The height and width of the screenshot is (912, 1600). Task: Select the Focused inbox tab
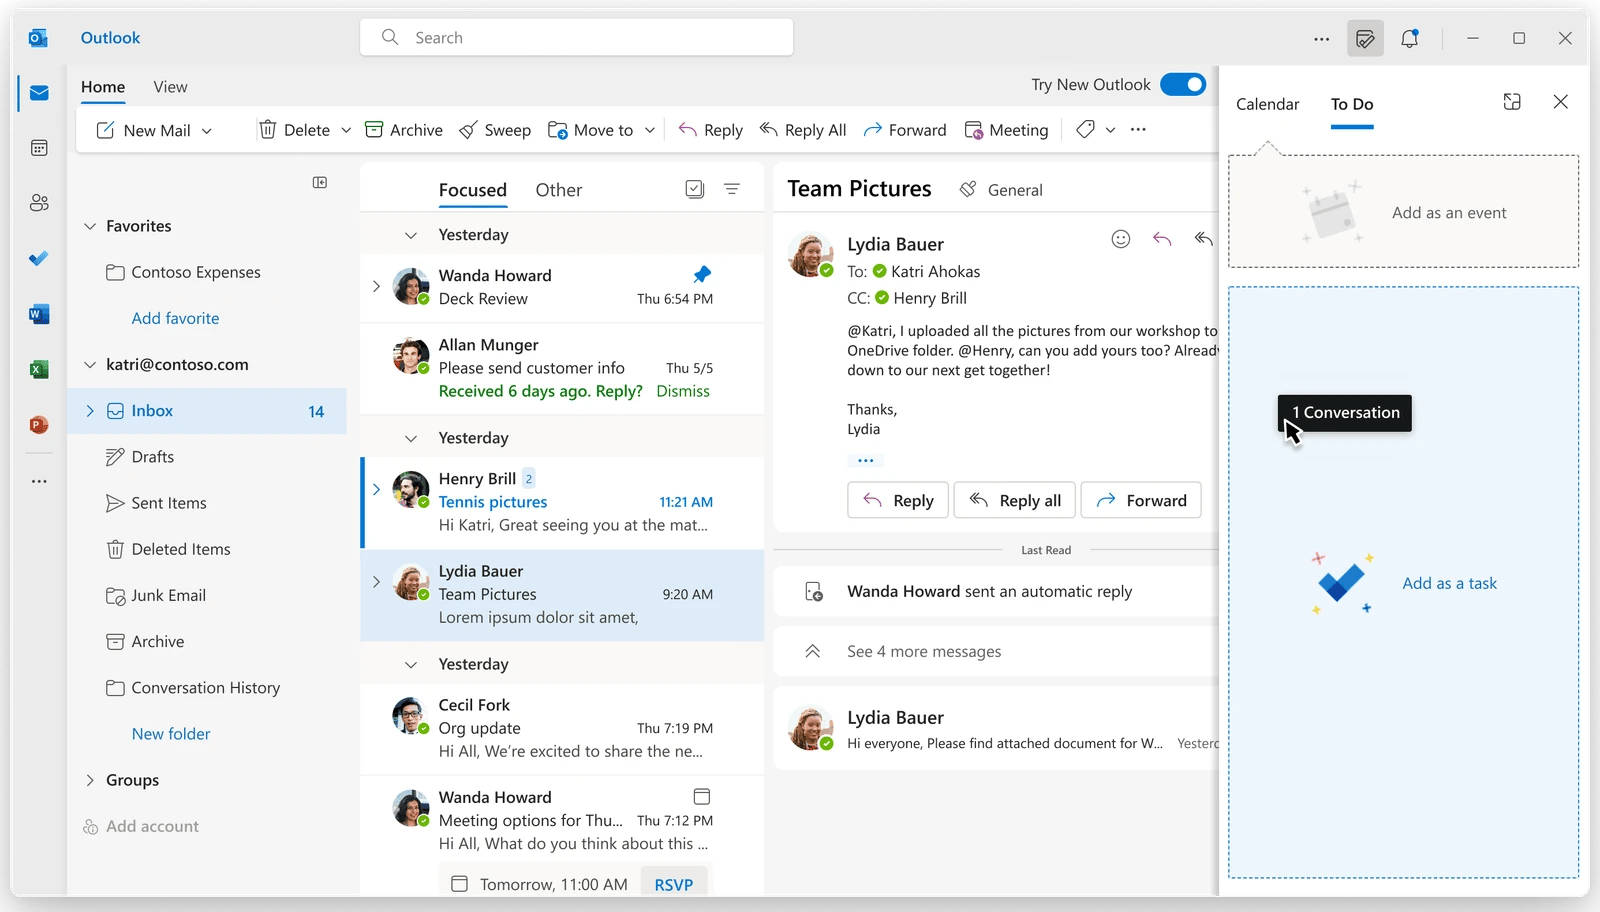coord(472,190)
